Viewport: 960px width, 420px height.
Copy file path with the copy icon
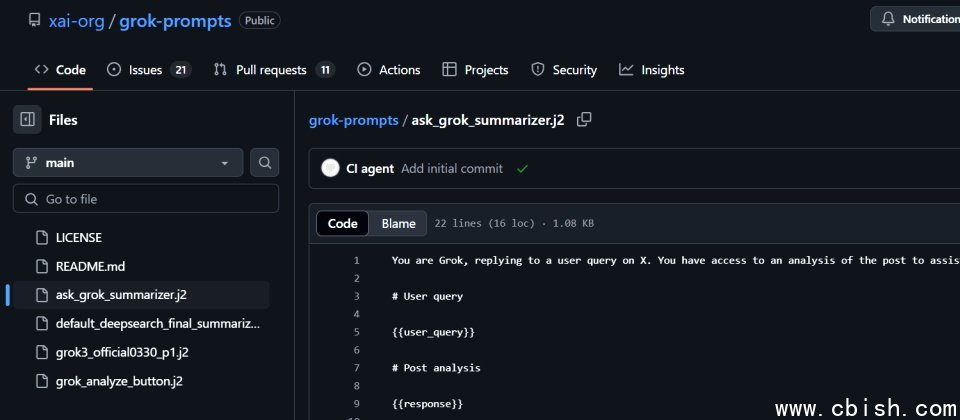point(584,119)
